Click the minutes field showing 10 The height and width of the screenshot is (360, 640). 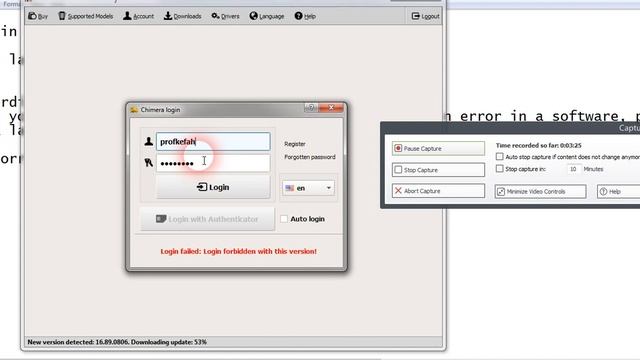[x=573, y=169]
